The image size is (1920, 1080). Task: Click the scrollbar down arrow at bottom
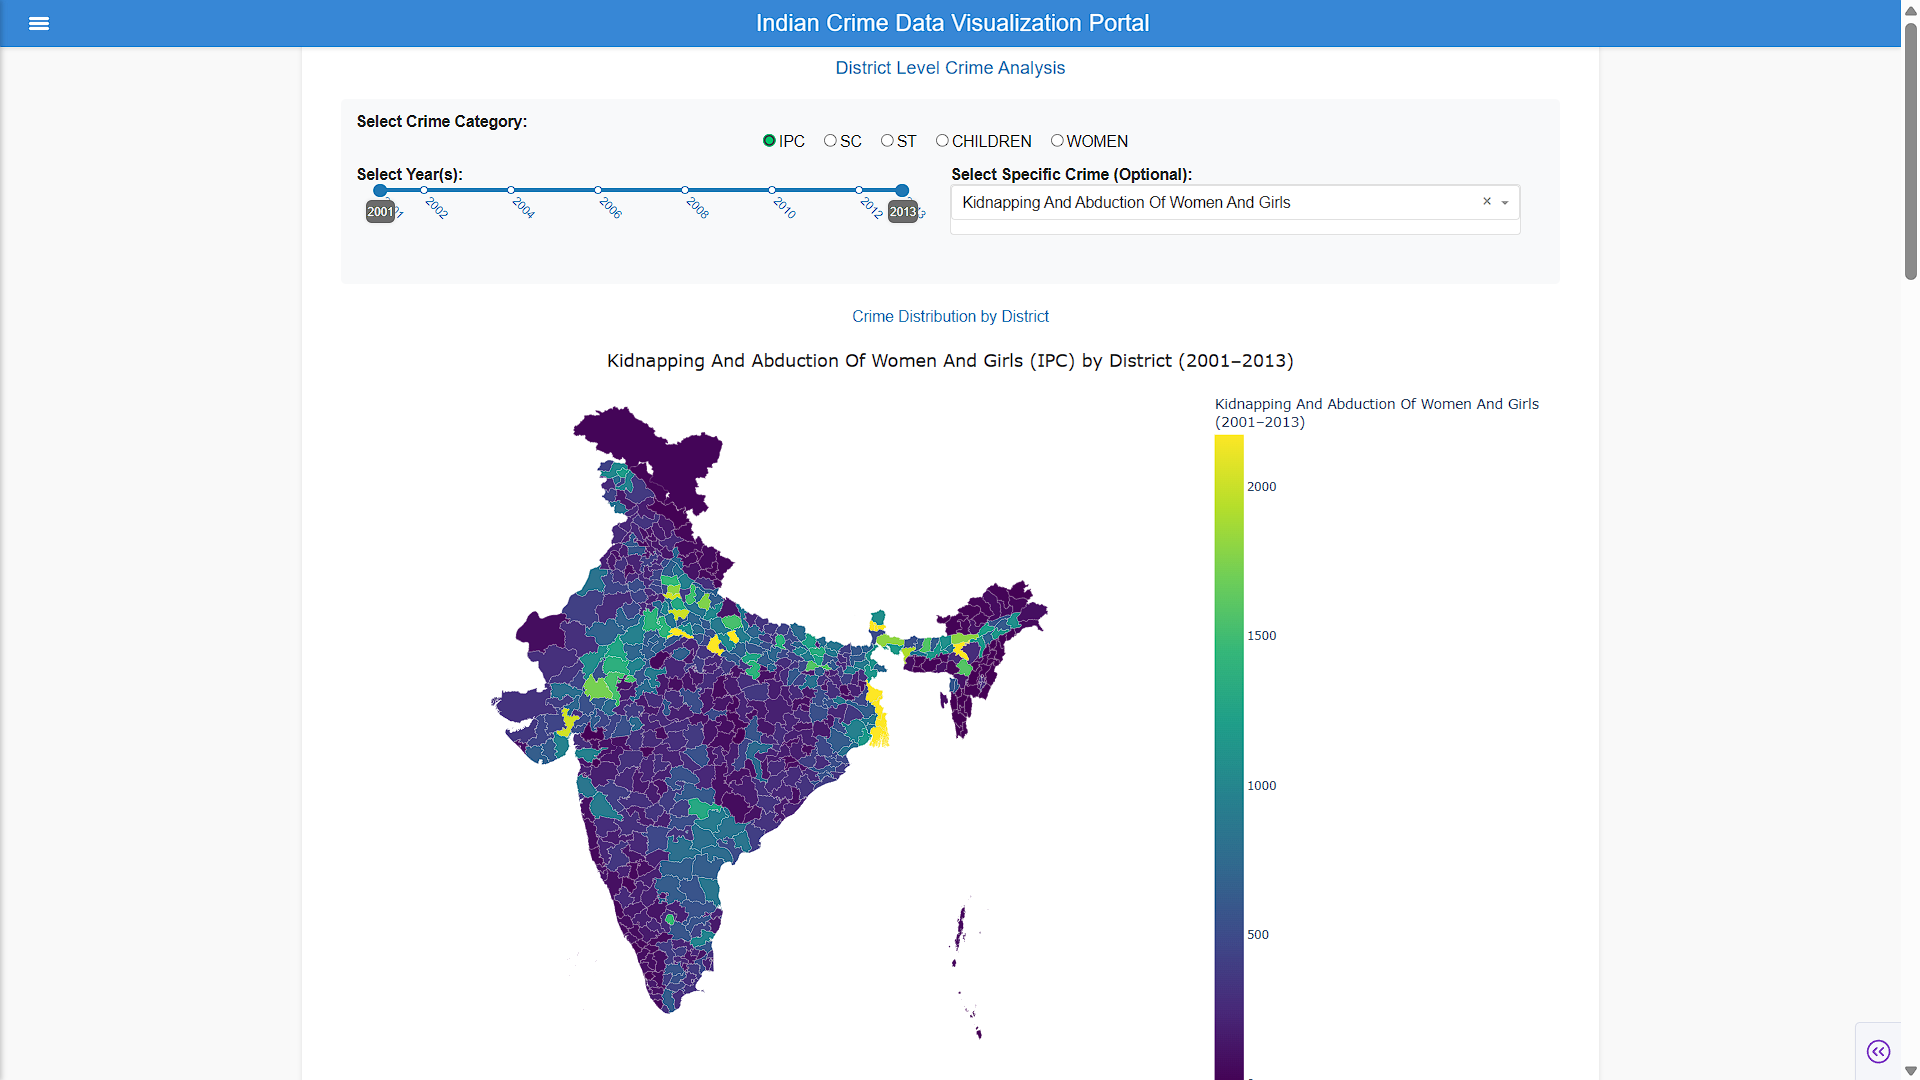coord(1910,1071)
